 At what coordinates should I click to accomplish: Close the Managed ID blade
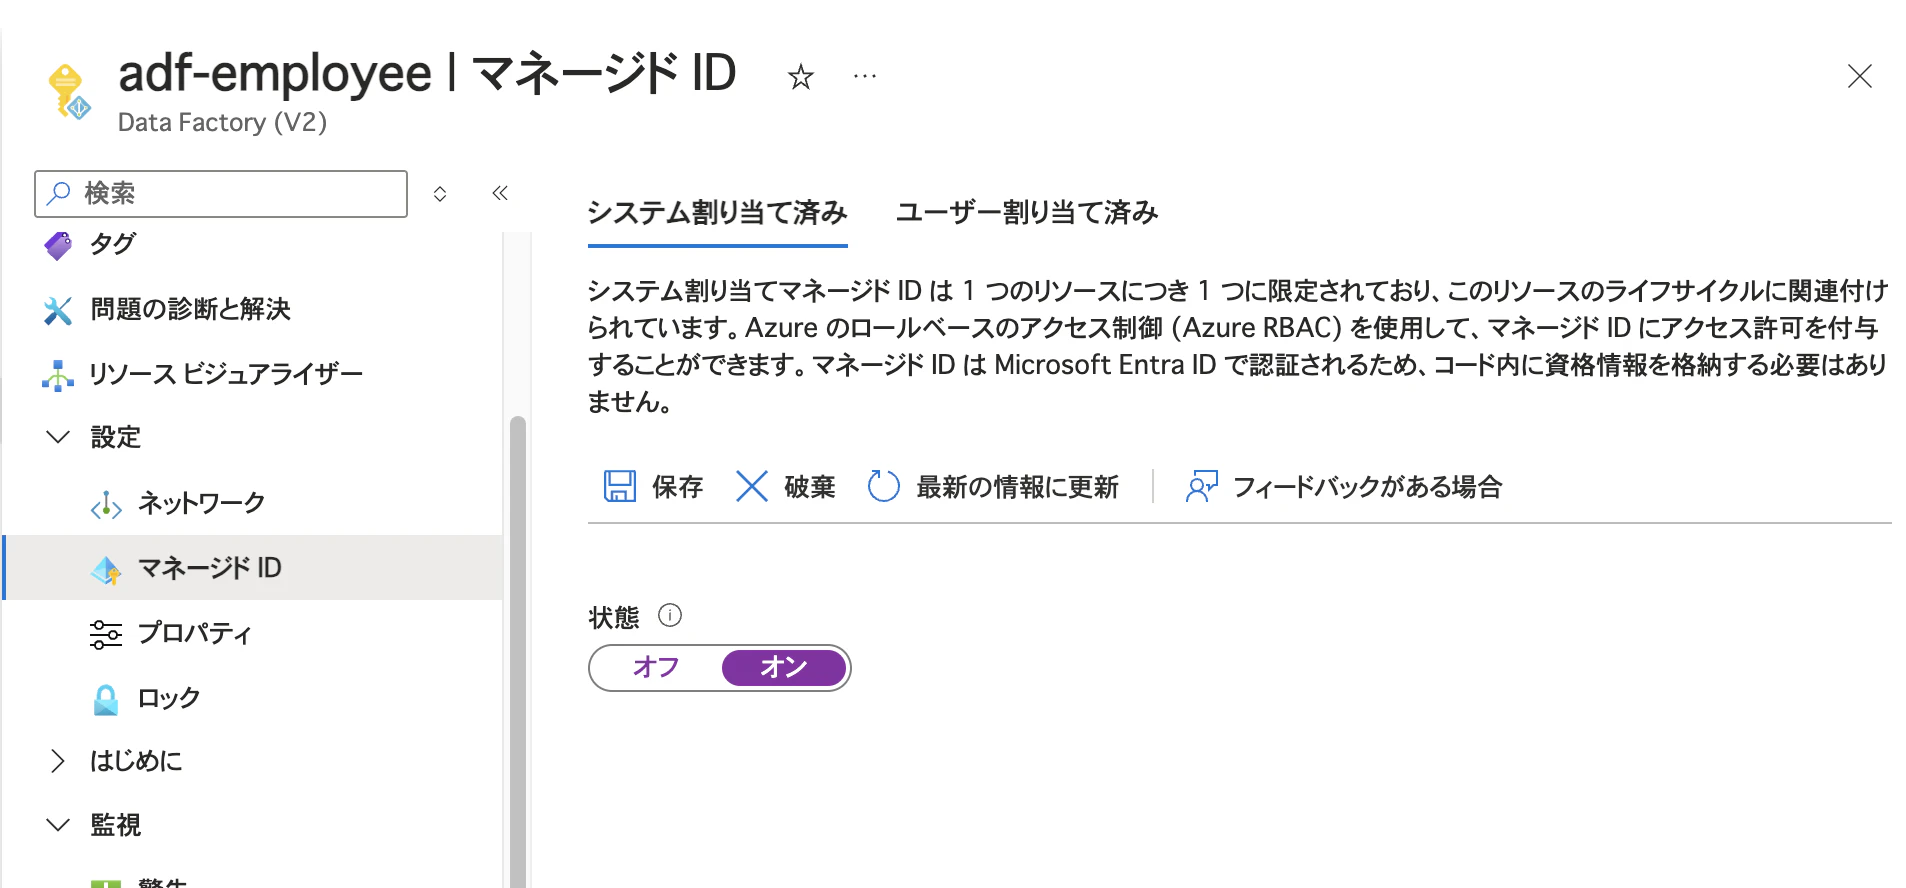[x=1859, y=76]
